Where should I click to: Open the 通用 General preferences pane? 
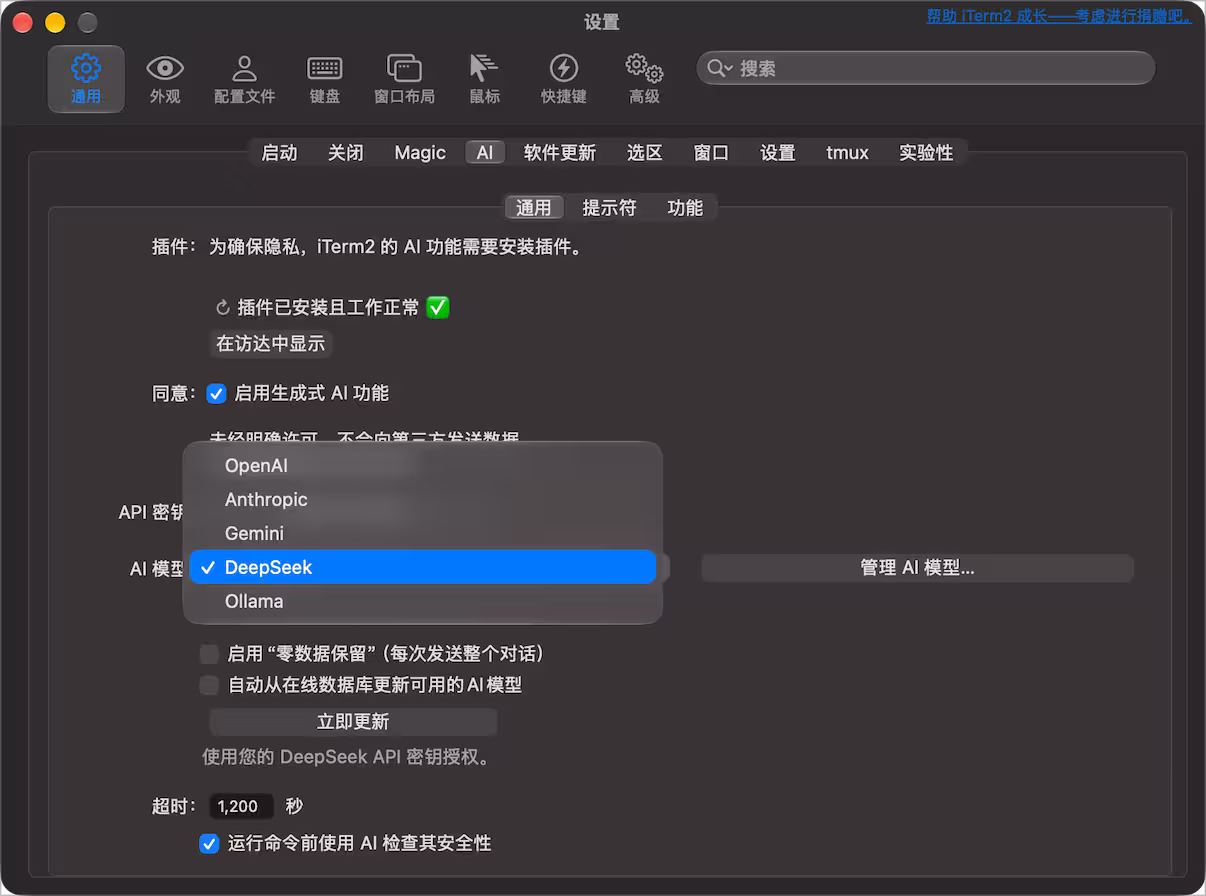(x=86, y=79)
